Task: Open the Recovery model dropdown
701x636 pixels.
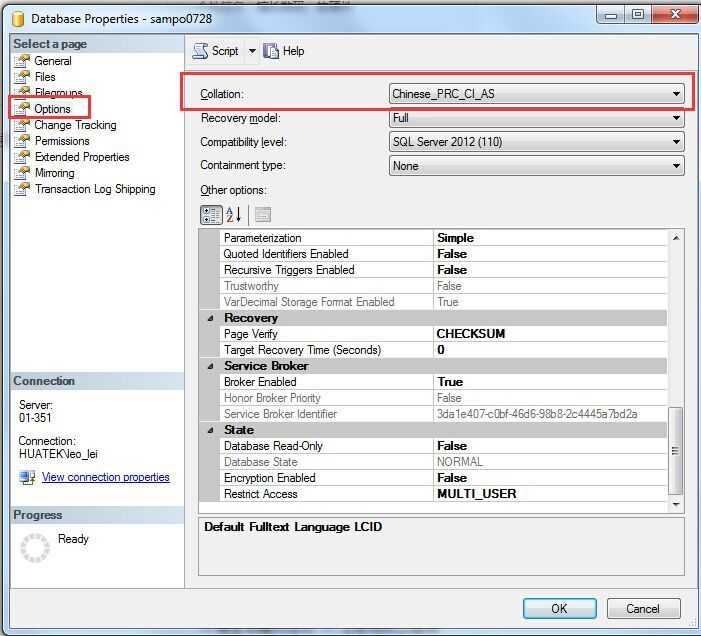Action: click(x=536, y=118)
